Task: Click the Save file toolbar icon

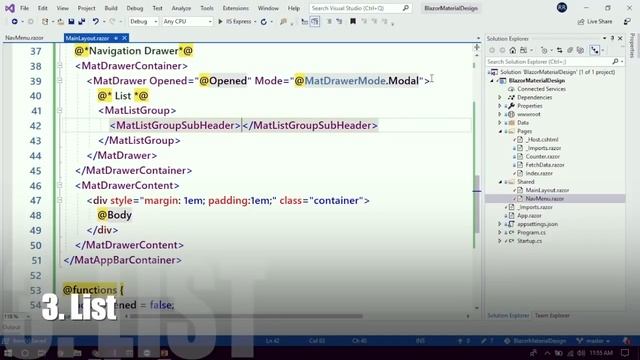Action: (71, 22)
